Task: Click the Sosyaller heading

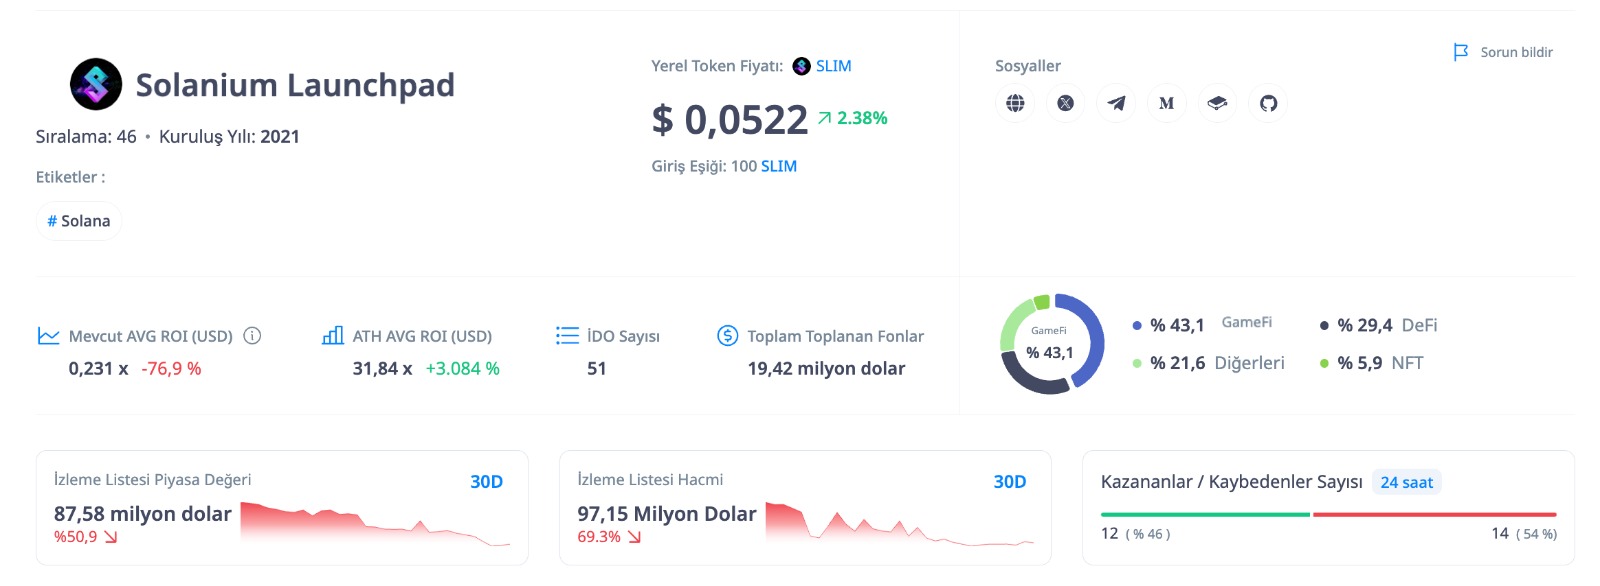Action: [x=1028, y=66]
